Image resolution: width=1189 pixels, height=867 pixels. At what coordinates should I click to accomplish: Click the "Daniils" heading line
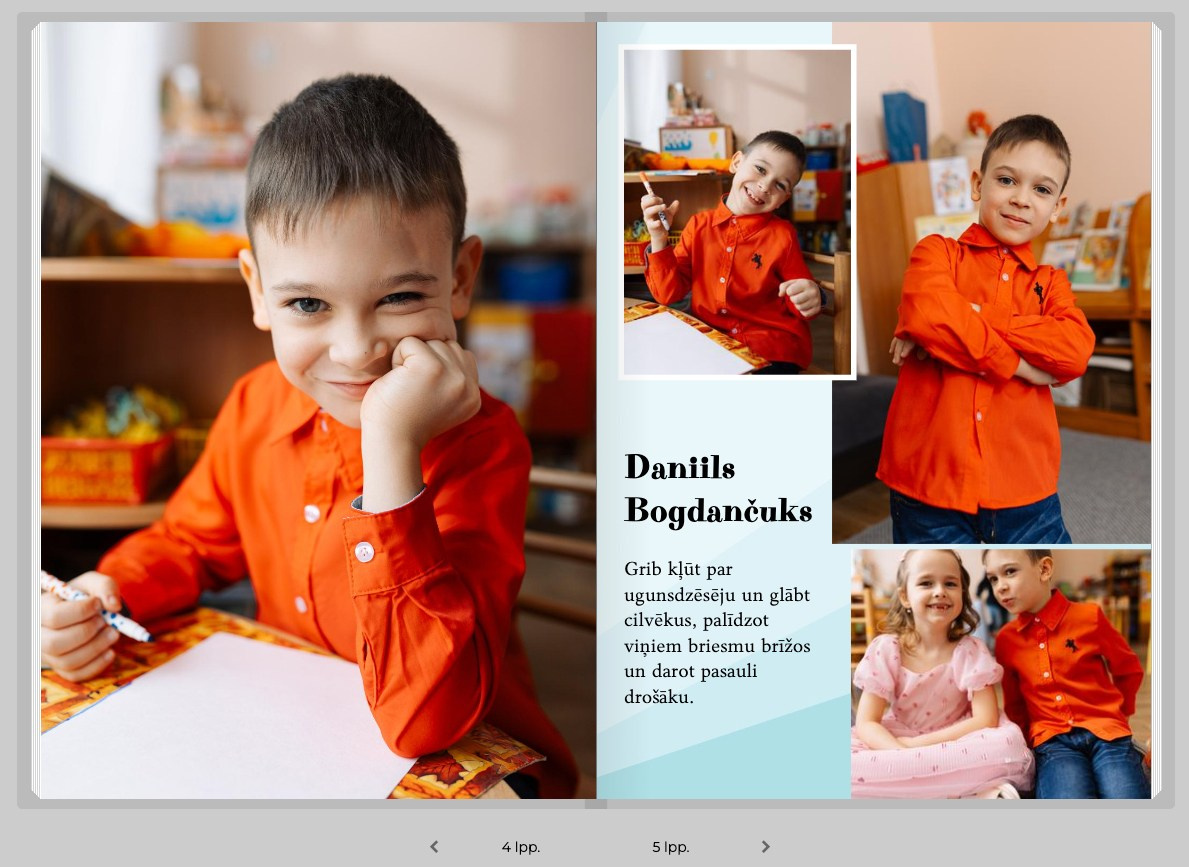click(680, 467)
